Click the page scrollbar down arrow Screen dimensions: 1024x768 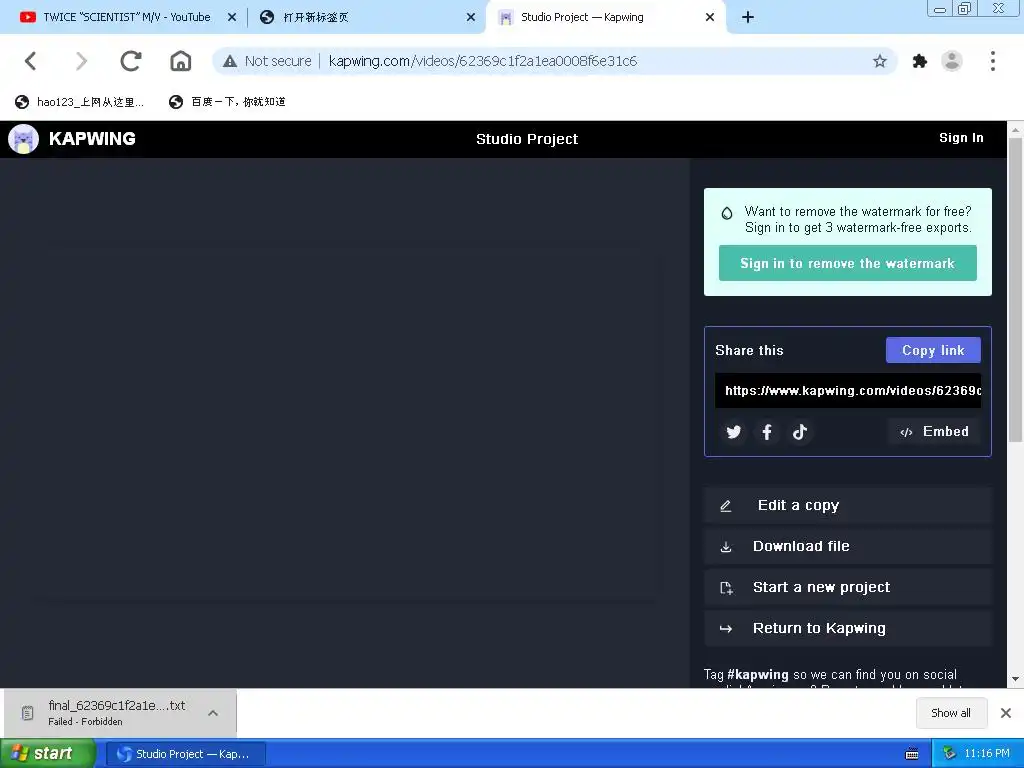point(1015,679)
